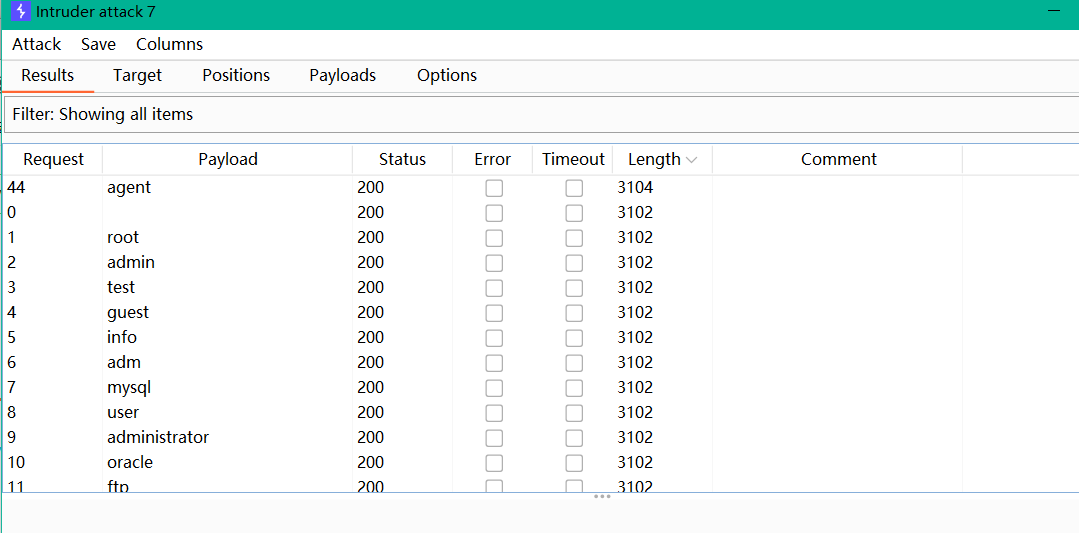Sort by the Error column header

[493, 160]
